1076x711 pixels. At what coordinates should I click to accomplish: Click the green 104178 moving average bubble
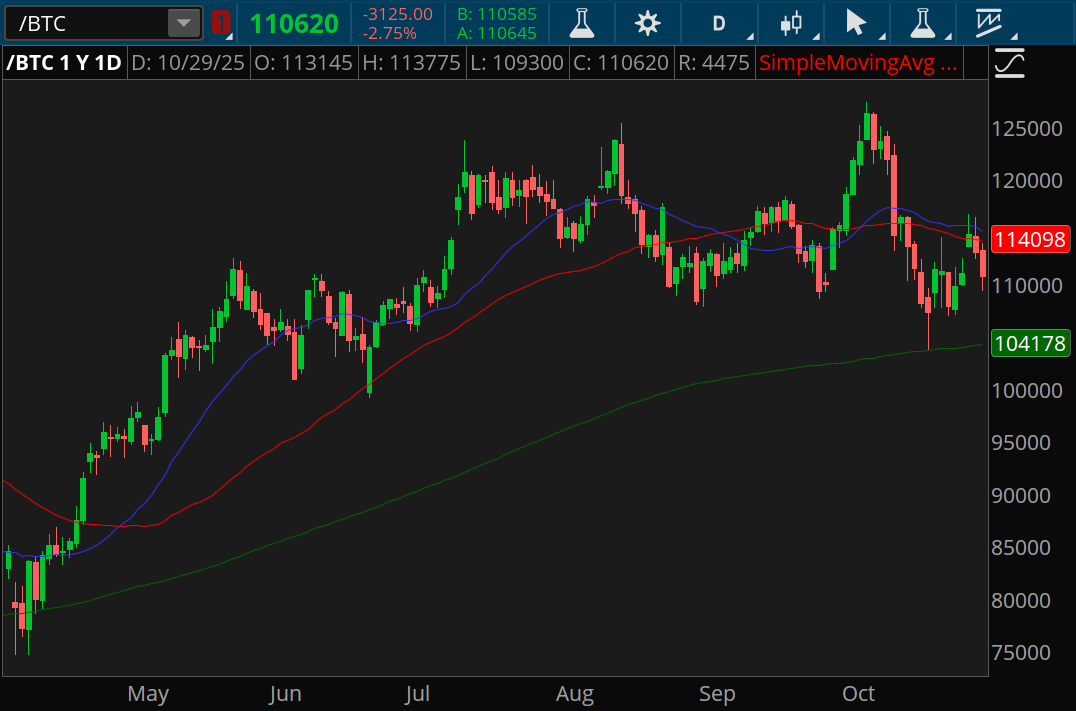1030,344
